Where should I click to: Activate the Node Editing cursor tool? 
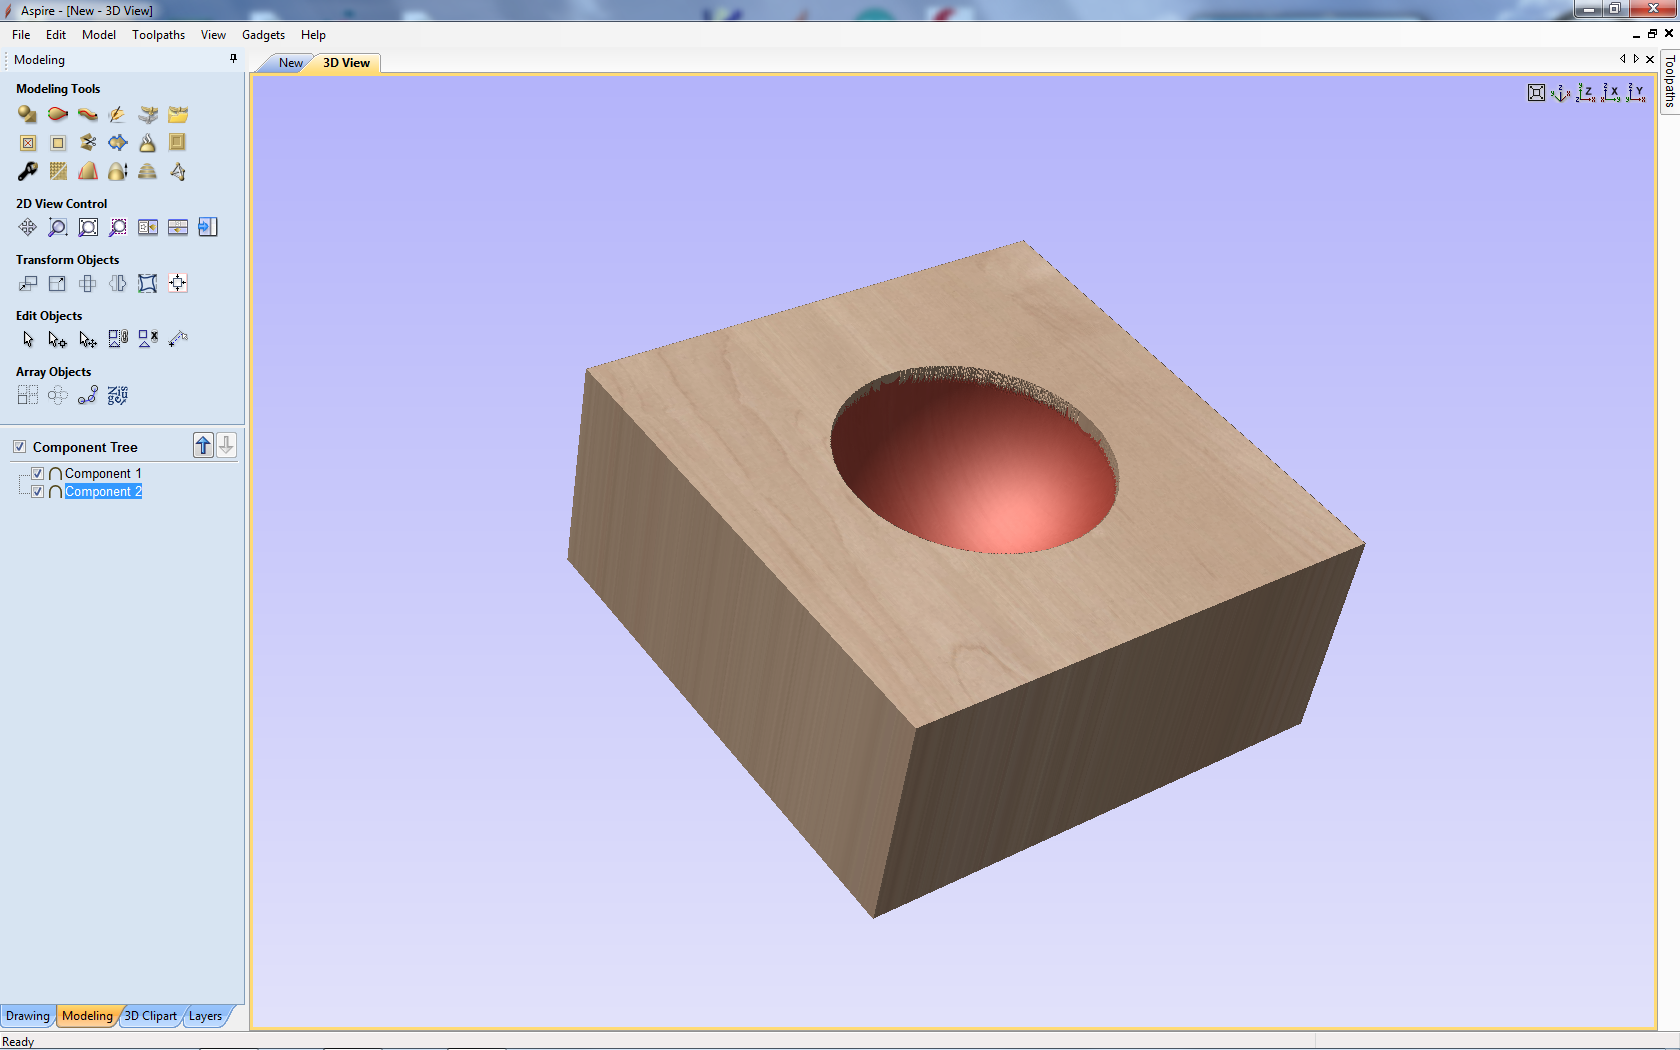tap(57, 340)
